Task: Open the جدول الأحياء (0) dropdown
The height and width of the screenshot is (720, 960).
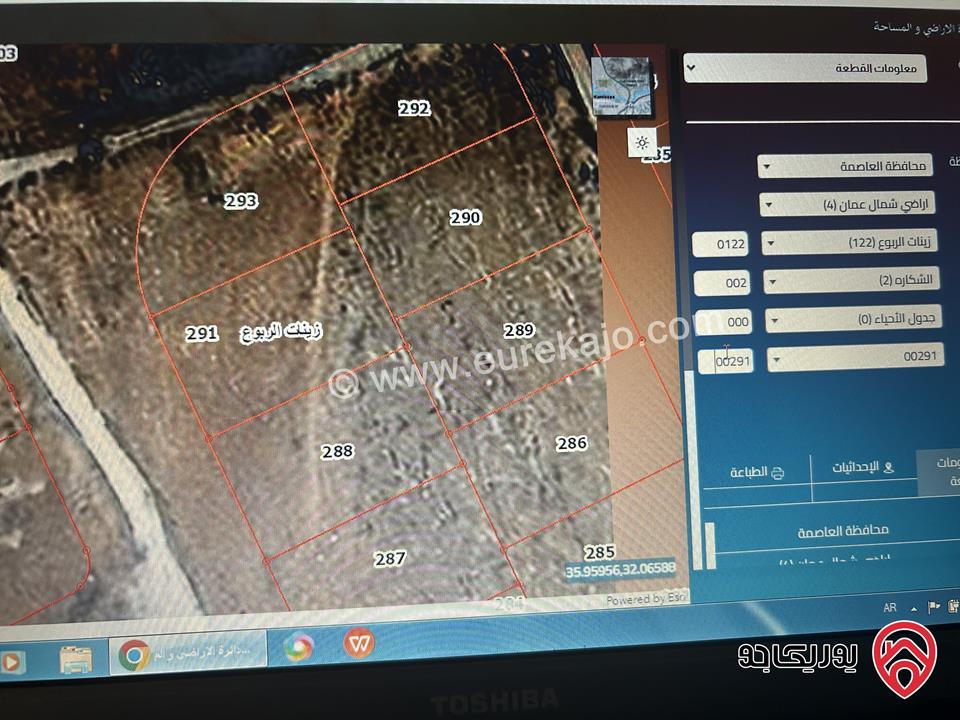Action: tap(853, 320)
